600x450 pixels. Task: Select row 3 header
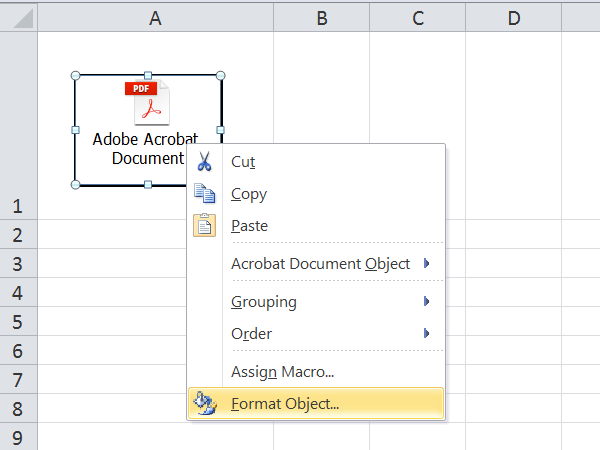tap(17, 263)
